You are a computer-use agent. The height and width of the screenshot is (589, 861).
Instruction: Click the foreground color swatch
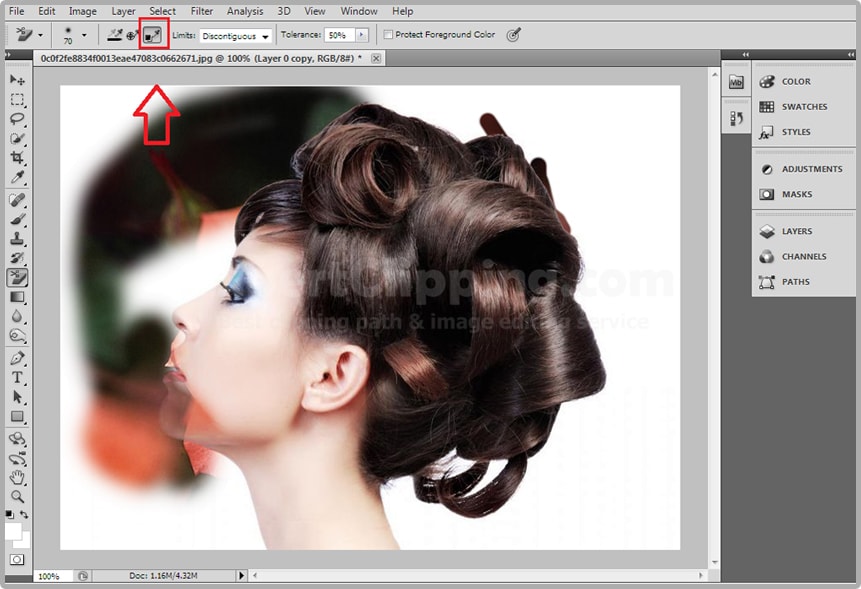pos(13,530)
